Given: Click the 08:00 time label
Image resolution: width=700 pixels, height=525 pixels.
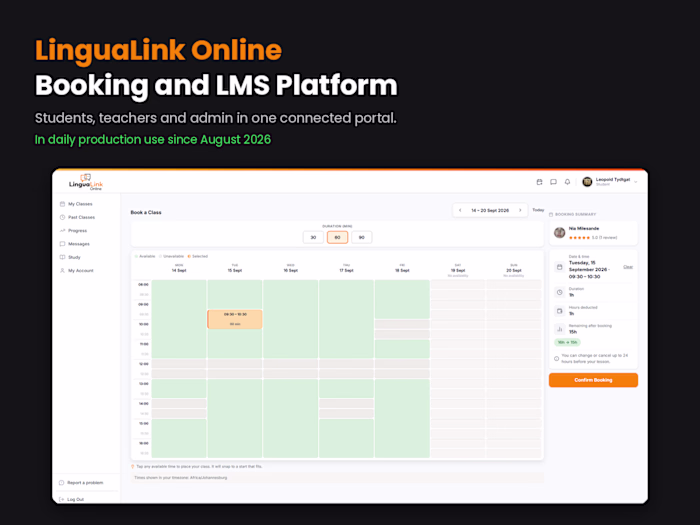Looking at the screenshot, I should click(x=143, y=284).
